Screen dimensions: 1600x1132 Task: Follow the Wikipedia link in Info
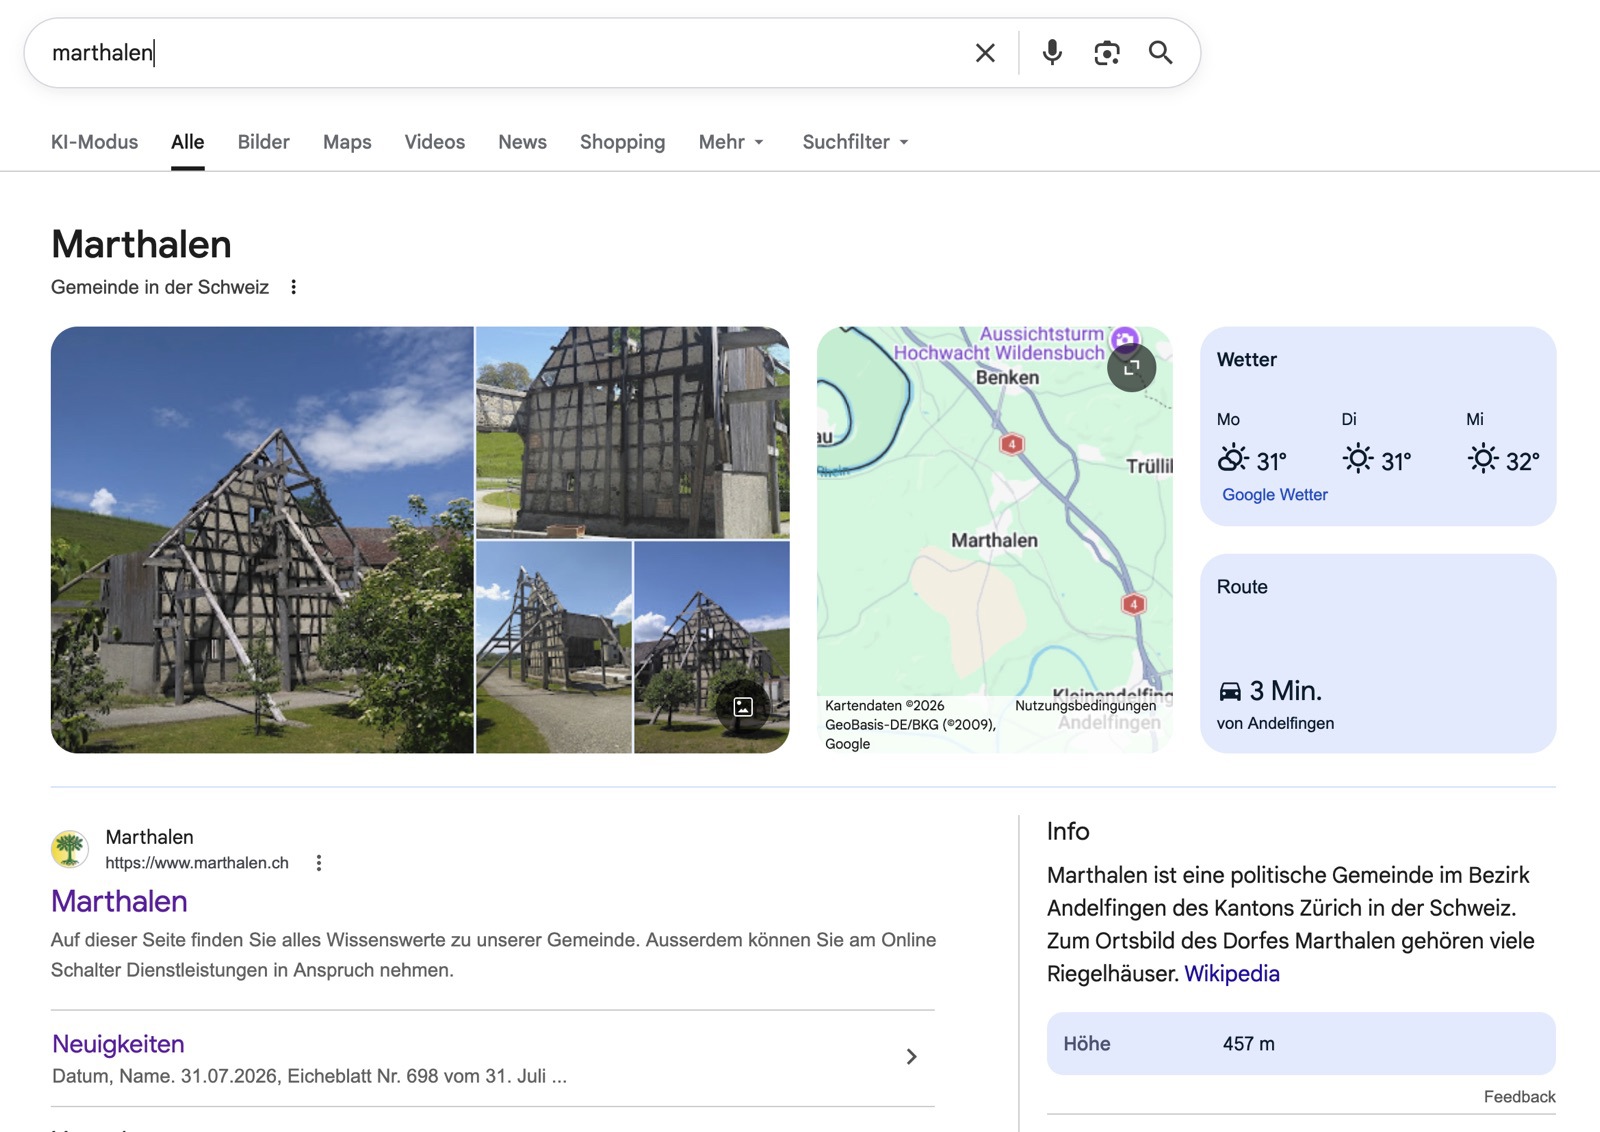1231,974
